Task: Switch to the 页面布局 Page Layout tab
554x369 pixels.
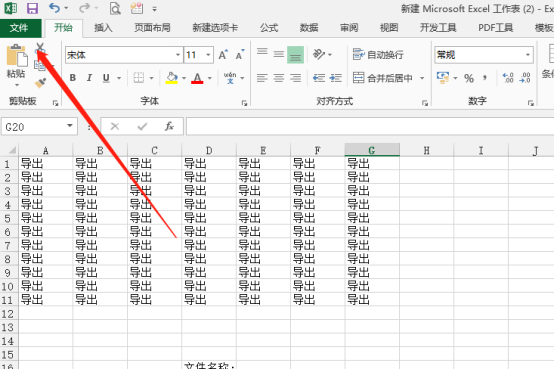Action: [x=152, y=28]
